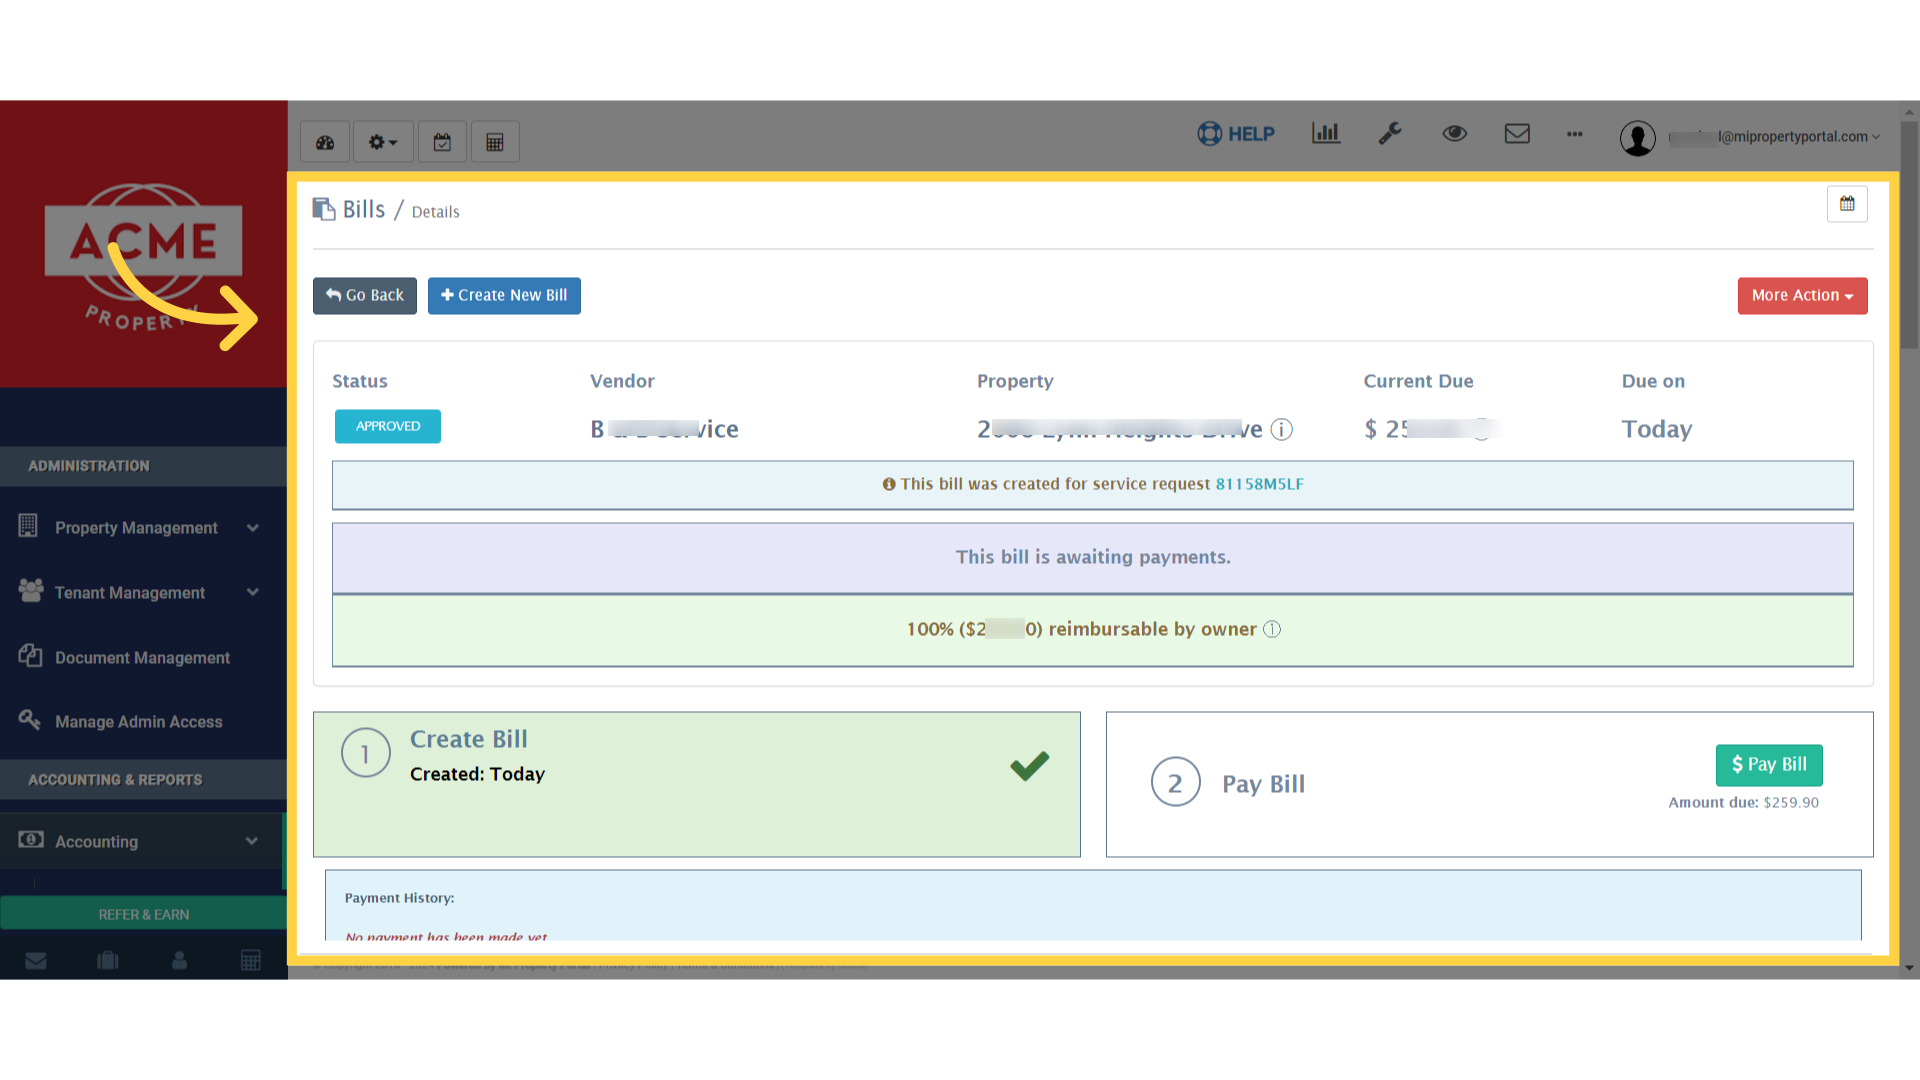The height and width of the screenshot is (1080, 1920).
Task: Expand Property Management menu
Action: 144,527
